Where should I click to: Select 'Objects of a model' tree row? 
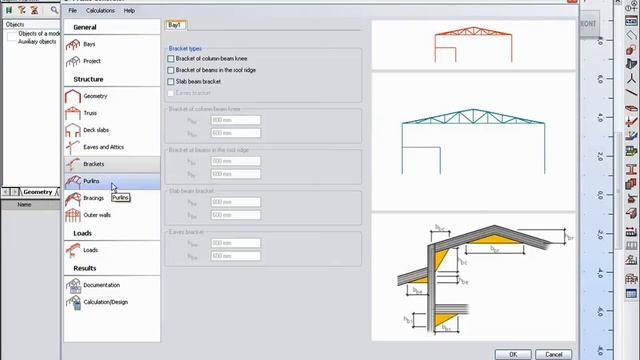coord(39,33)
